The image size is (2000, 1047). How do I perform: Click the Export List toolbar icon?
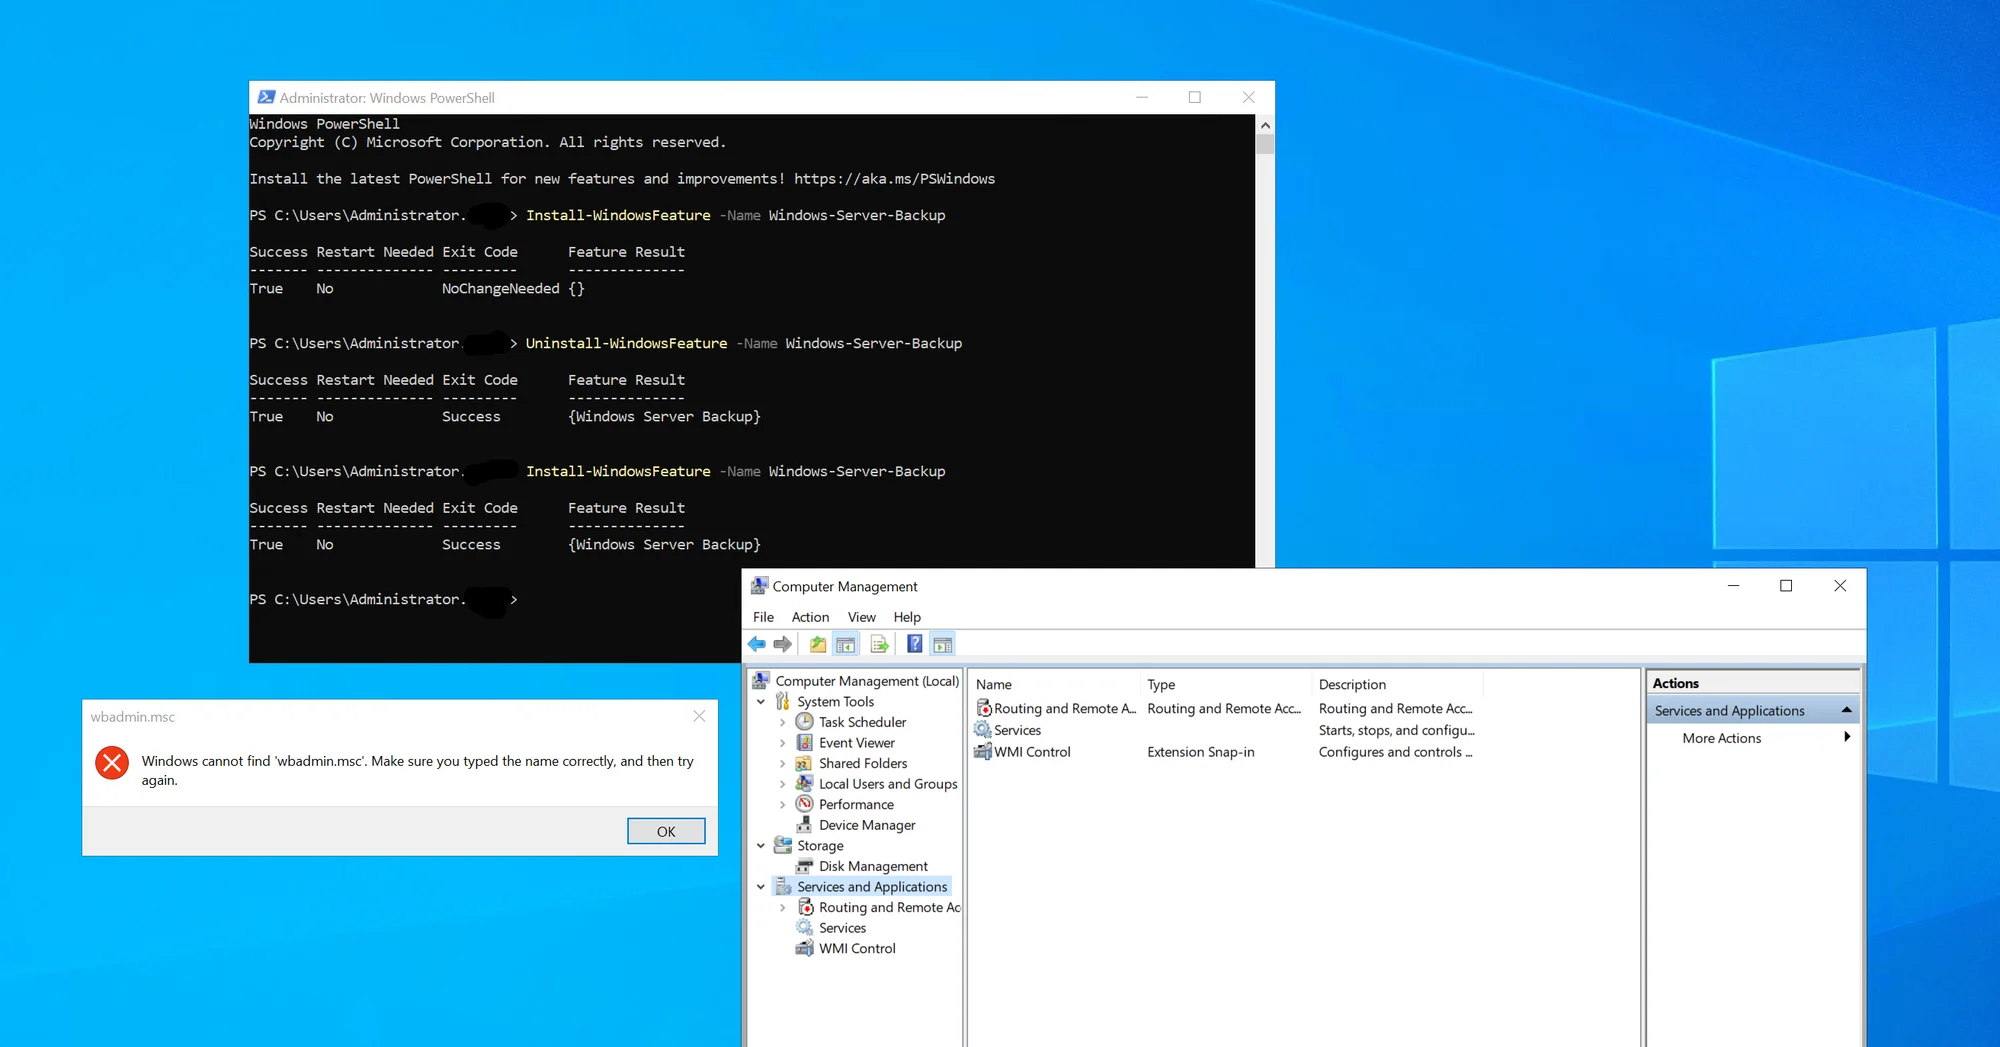coord(879,644)
